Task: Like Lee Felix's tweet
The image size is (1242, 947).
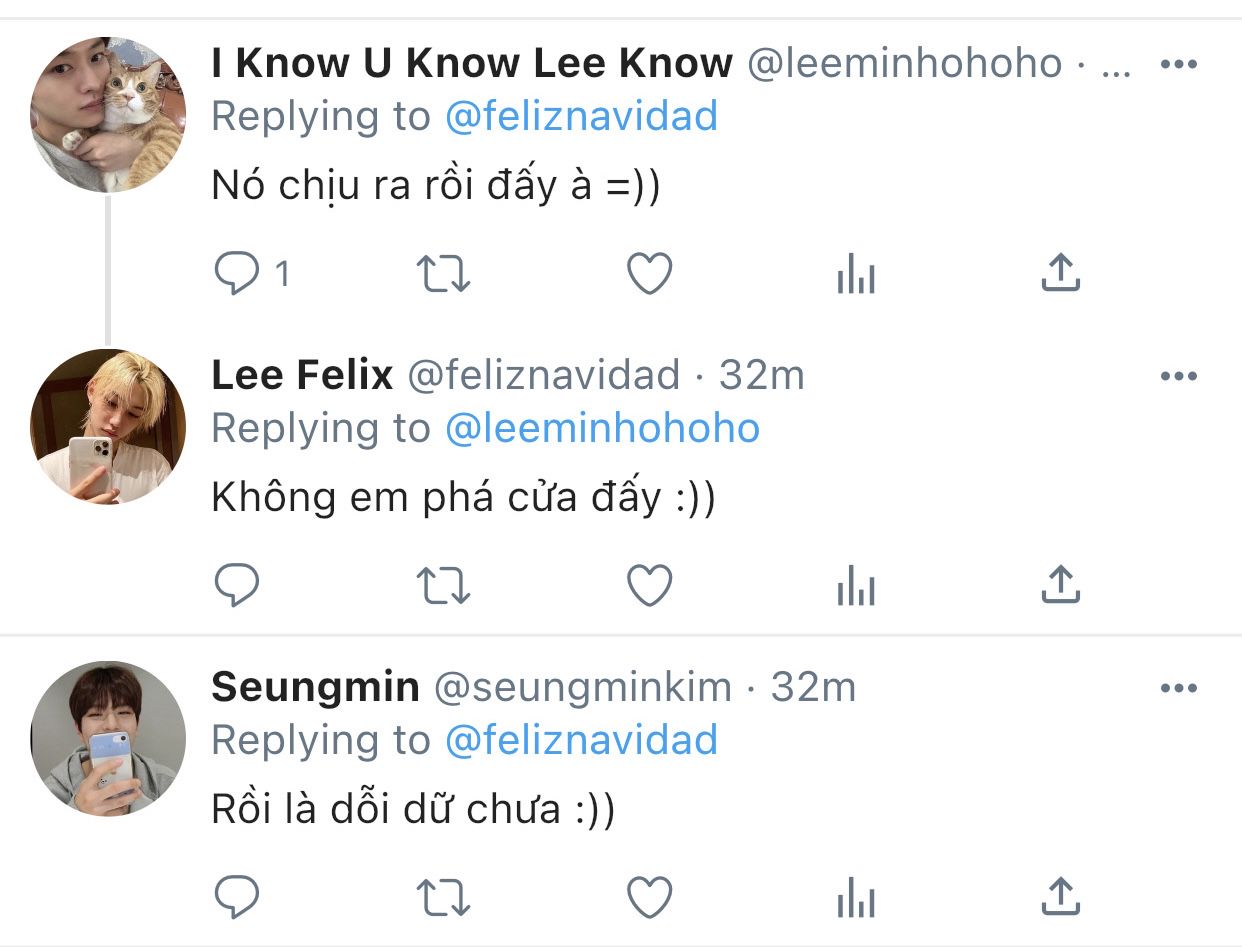Action: (650, 585)
